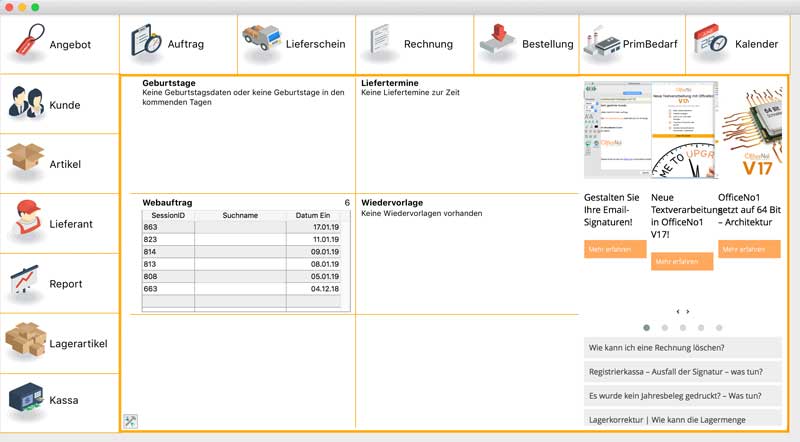This screenshot has height=442, width=800.
Task: Click Mehr erfahren under Email-Signaturen
Action: point(615,249)
